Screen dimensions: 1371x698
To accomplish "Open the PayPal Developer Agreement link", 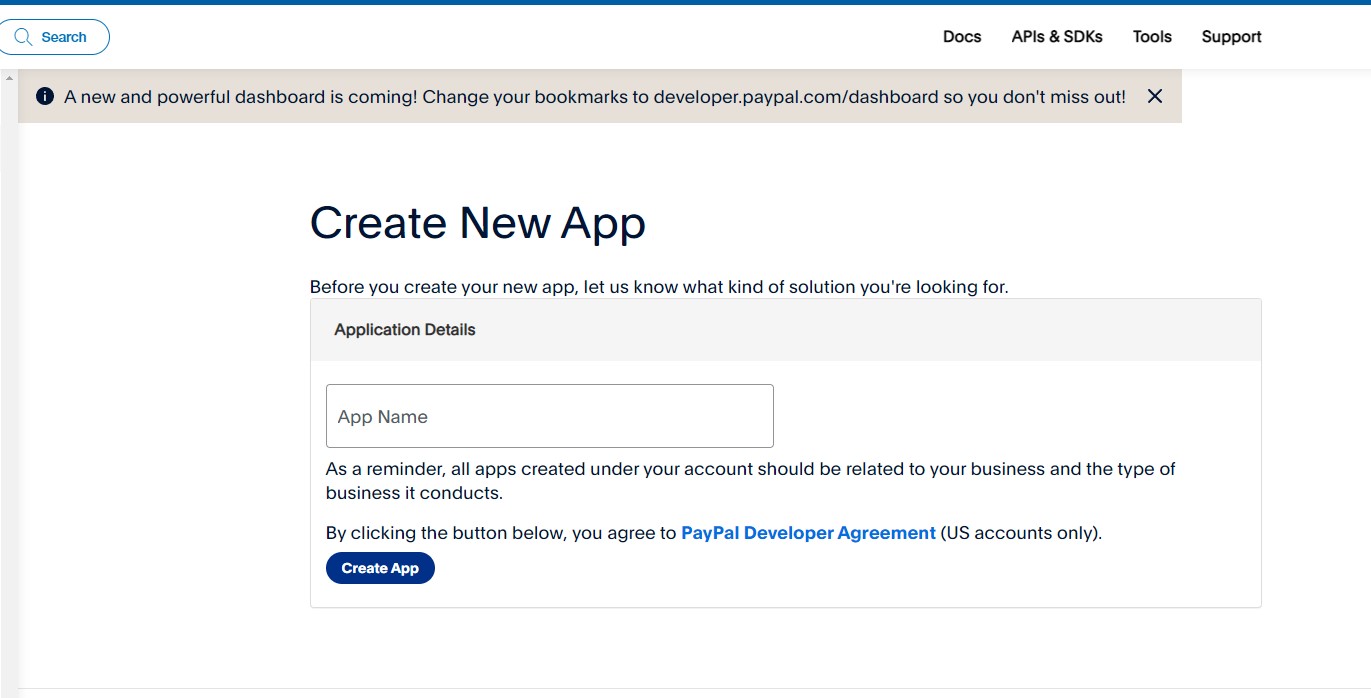I will (808, 533).
